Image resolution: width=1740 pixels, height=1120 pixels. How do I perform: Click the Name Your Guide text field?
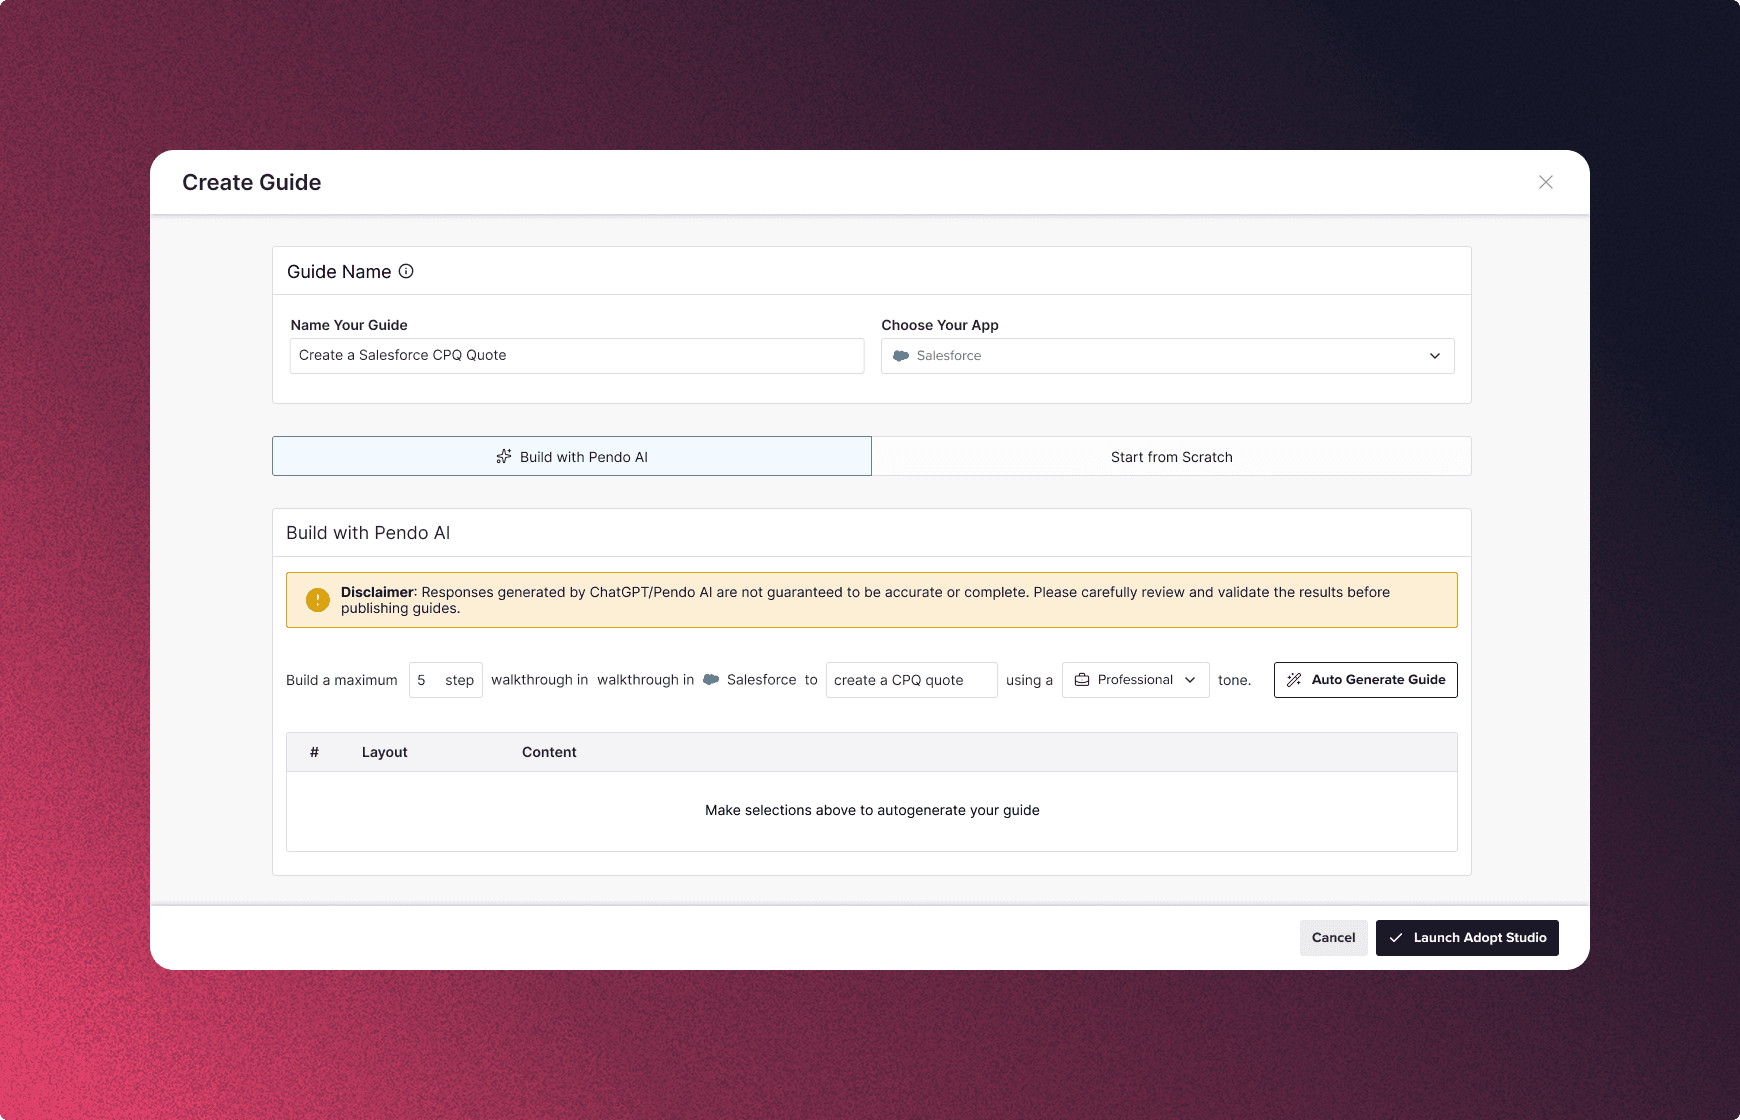pos(577,356)
